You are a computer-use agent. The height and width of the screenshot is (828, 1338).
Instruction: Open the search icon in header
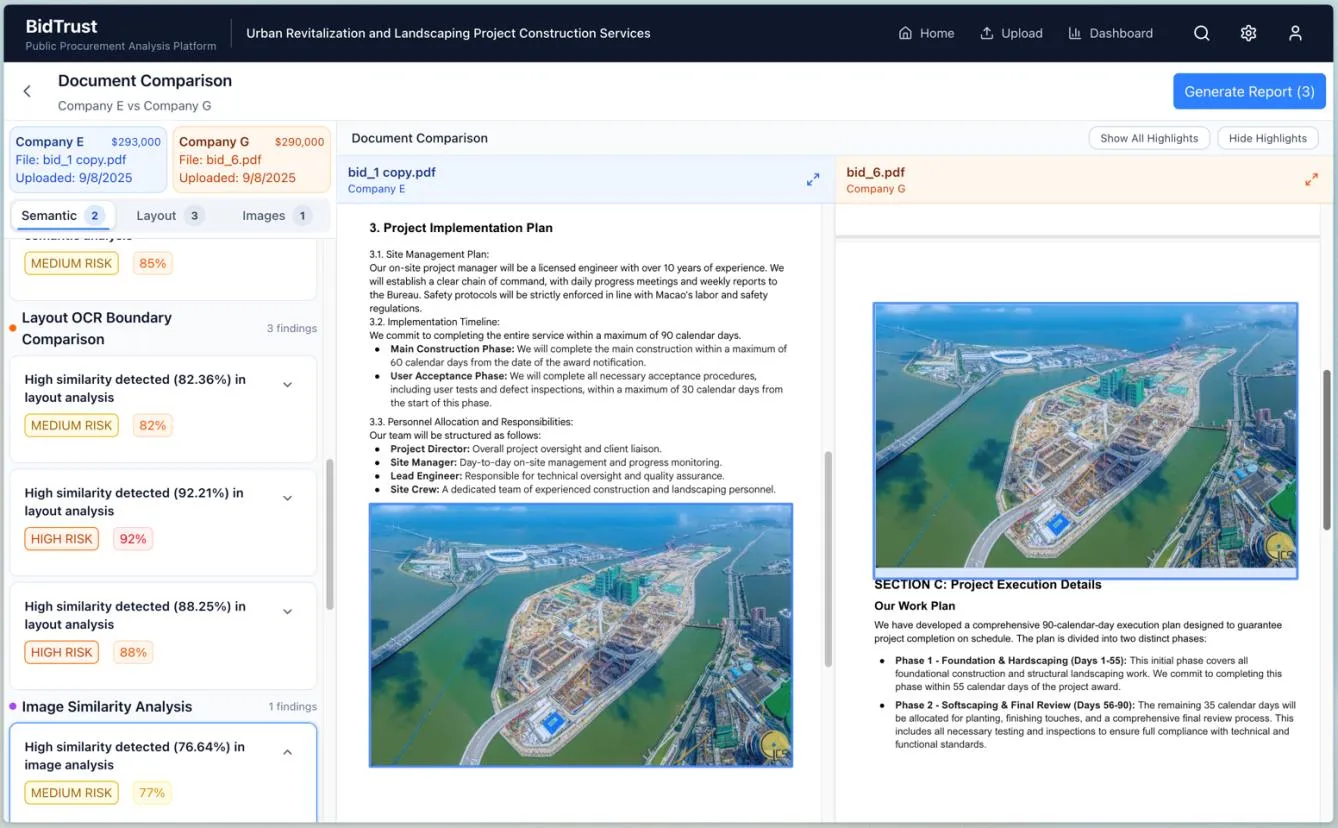tap(1202, 33)
